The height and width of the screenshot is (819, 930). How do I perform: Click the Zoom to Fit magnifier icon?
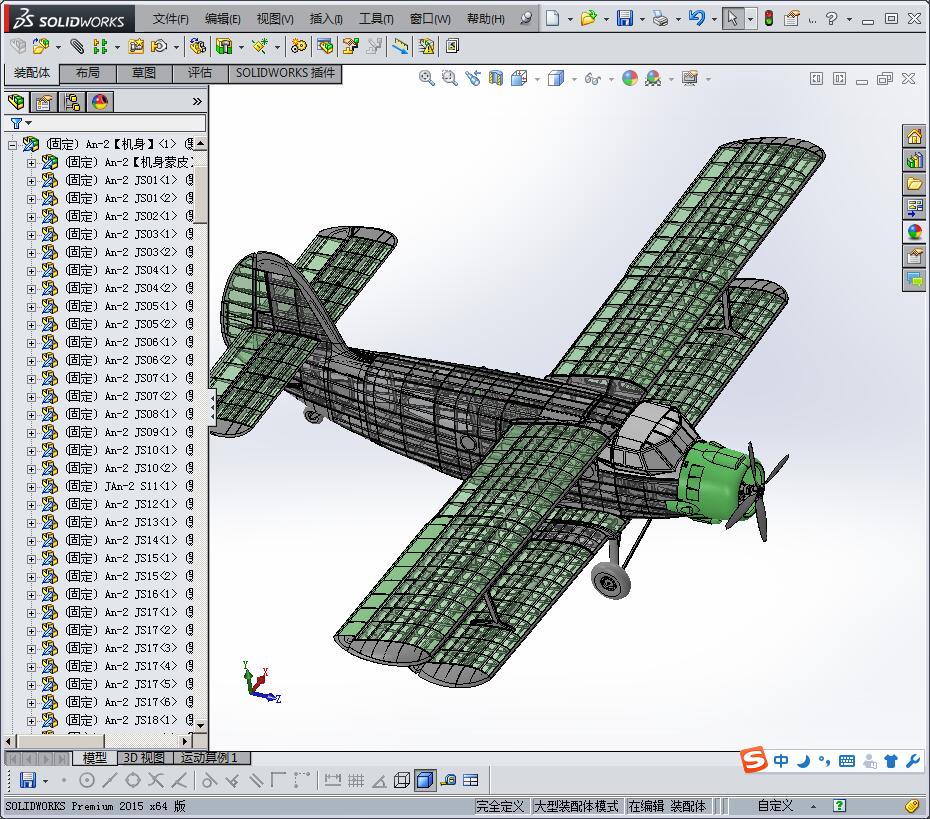[427, 78]
